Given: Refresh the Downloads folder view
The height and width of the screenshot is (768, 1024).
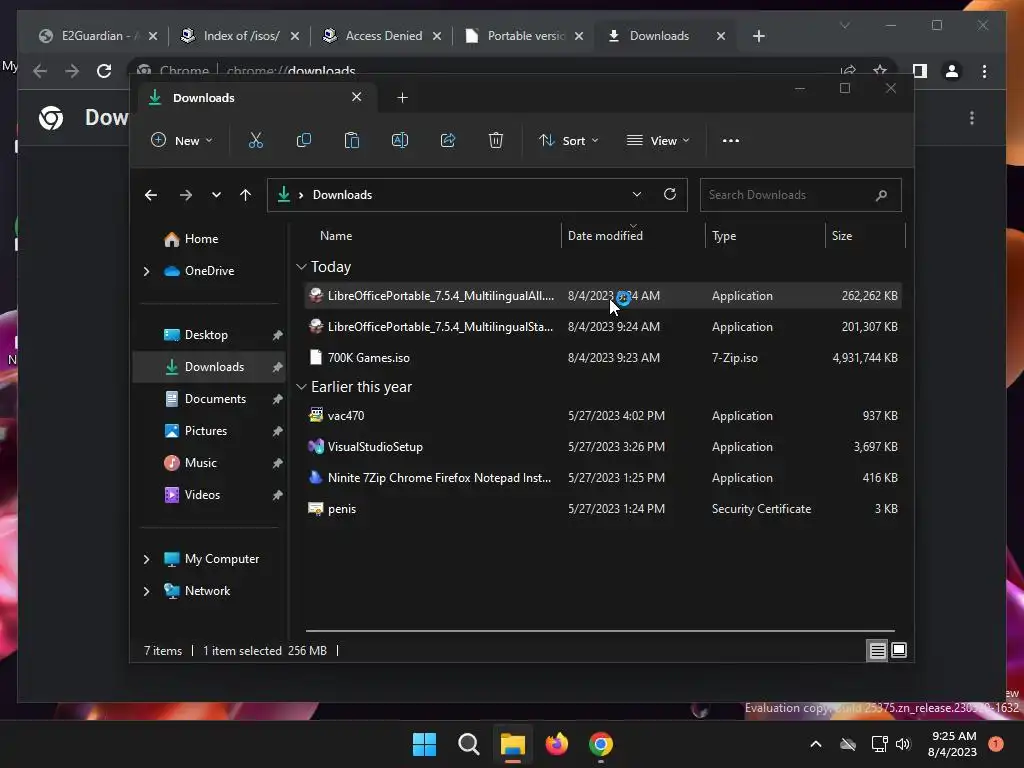Looking at the screenshot, I should pyautogui.click(x=669, y=195).
